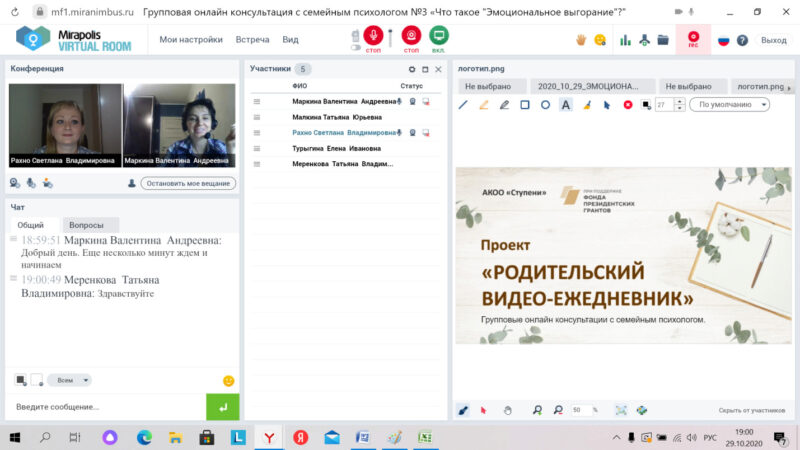Image resolution: width=800 pixels, height=450 pixels.
Task: Select the text A tool
Action: coord(566,105)
